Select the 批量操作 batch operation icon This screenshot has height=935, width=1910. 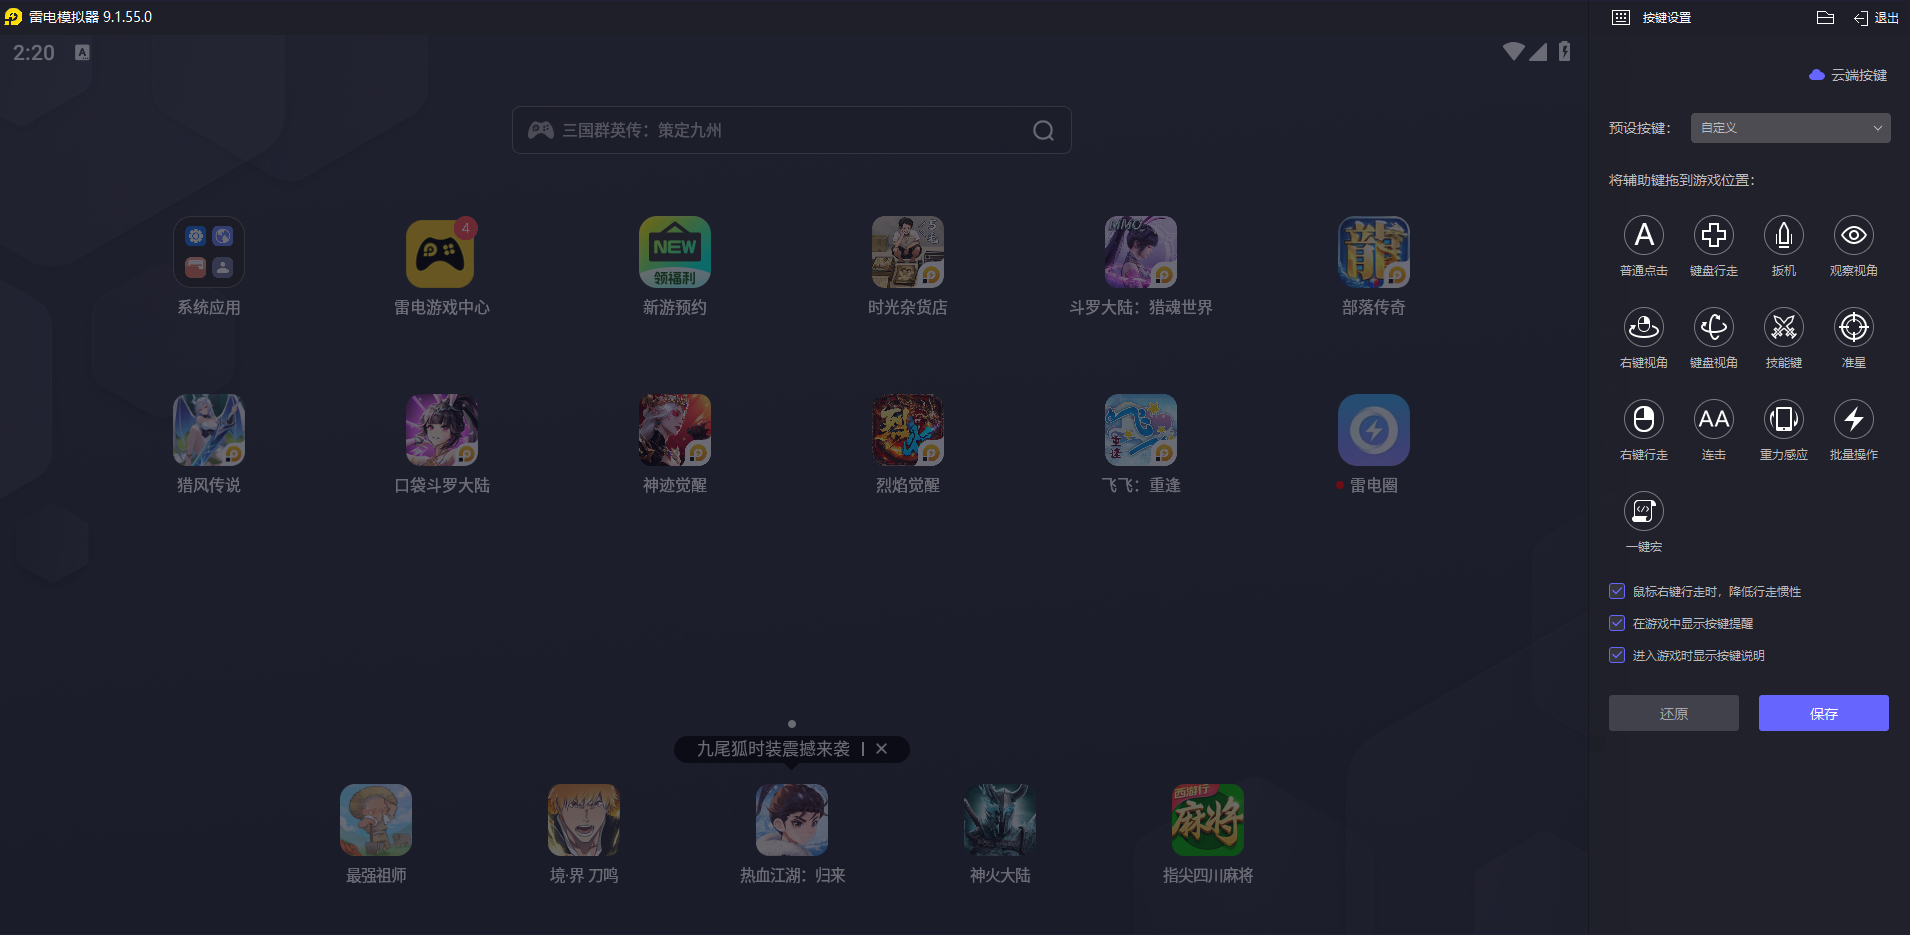click(x=1854, y=420)
